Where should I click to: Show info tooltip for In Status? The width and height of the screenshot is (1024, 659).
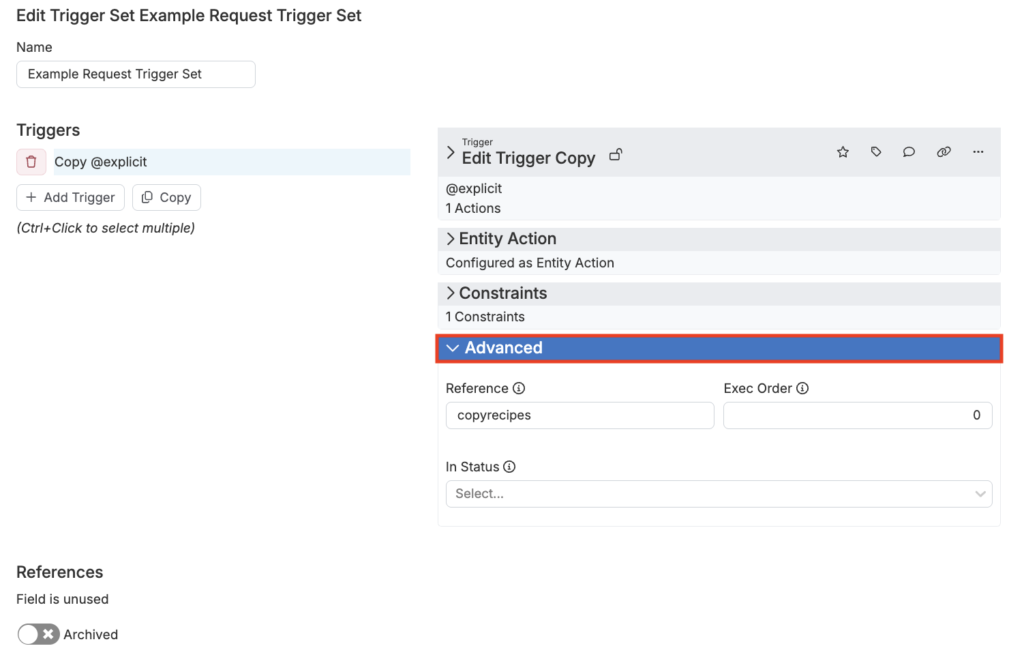(509, 467)
